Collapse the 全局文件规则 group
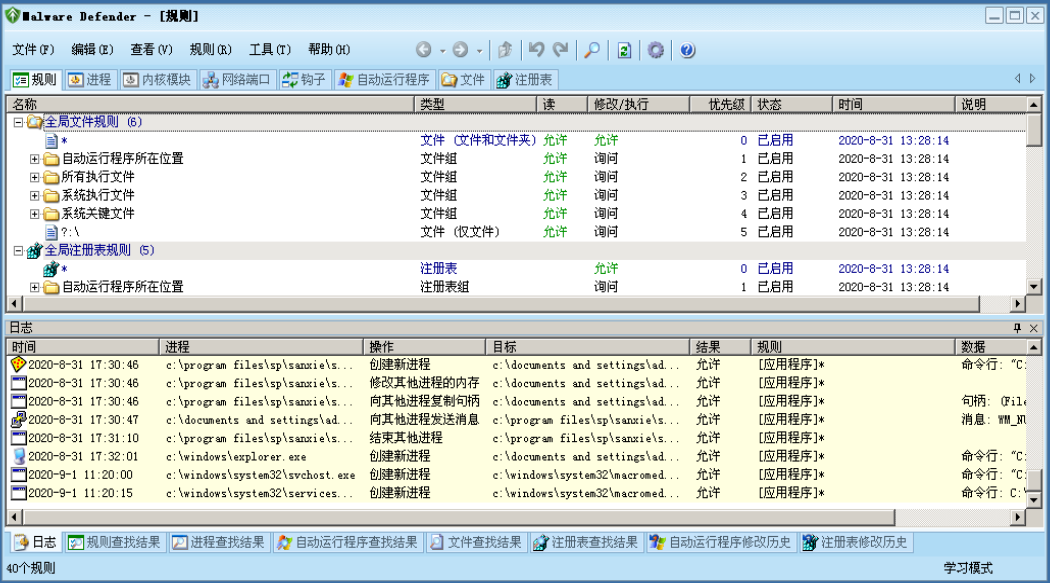 point(18,122)
